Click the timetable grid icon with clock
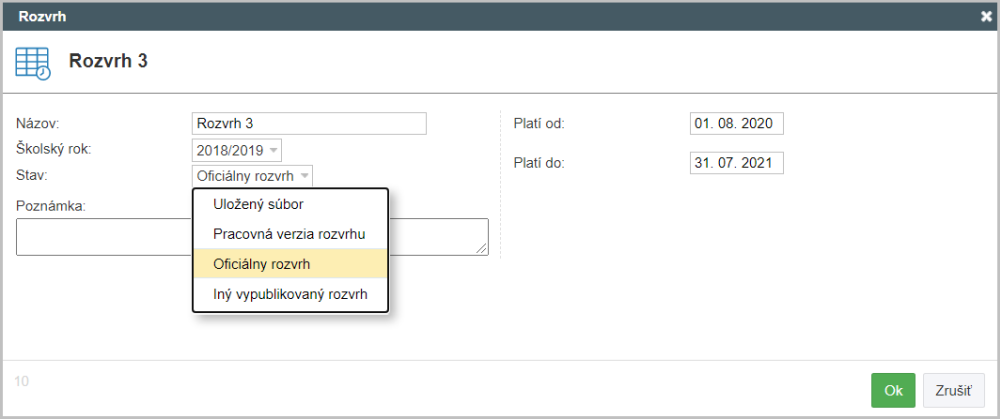 pos(33,62)
